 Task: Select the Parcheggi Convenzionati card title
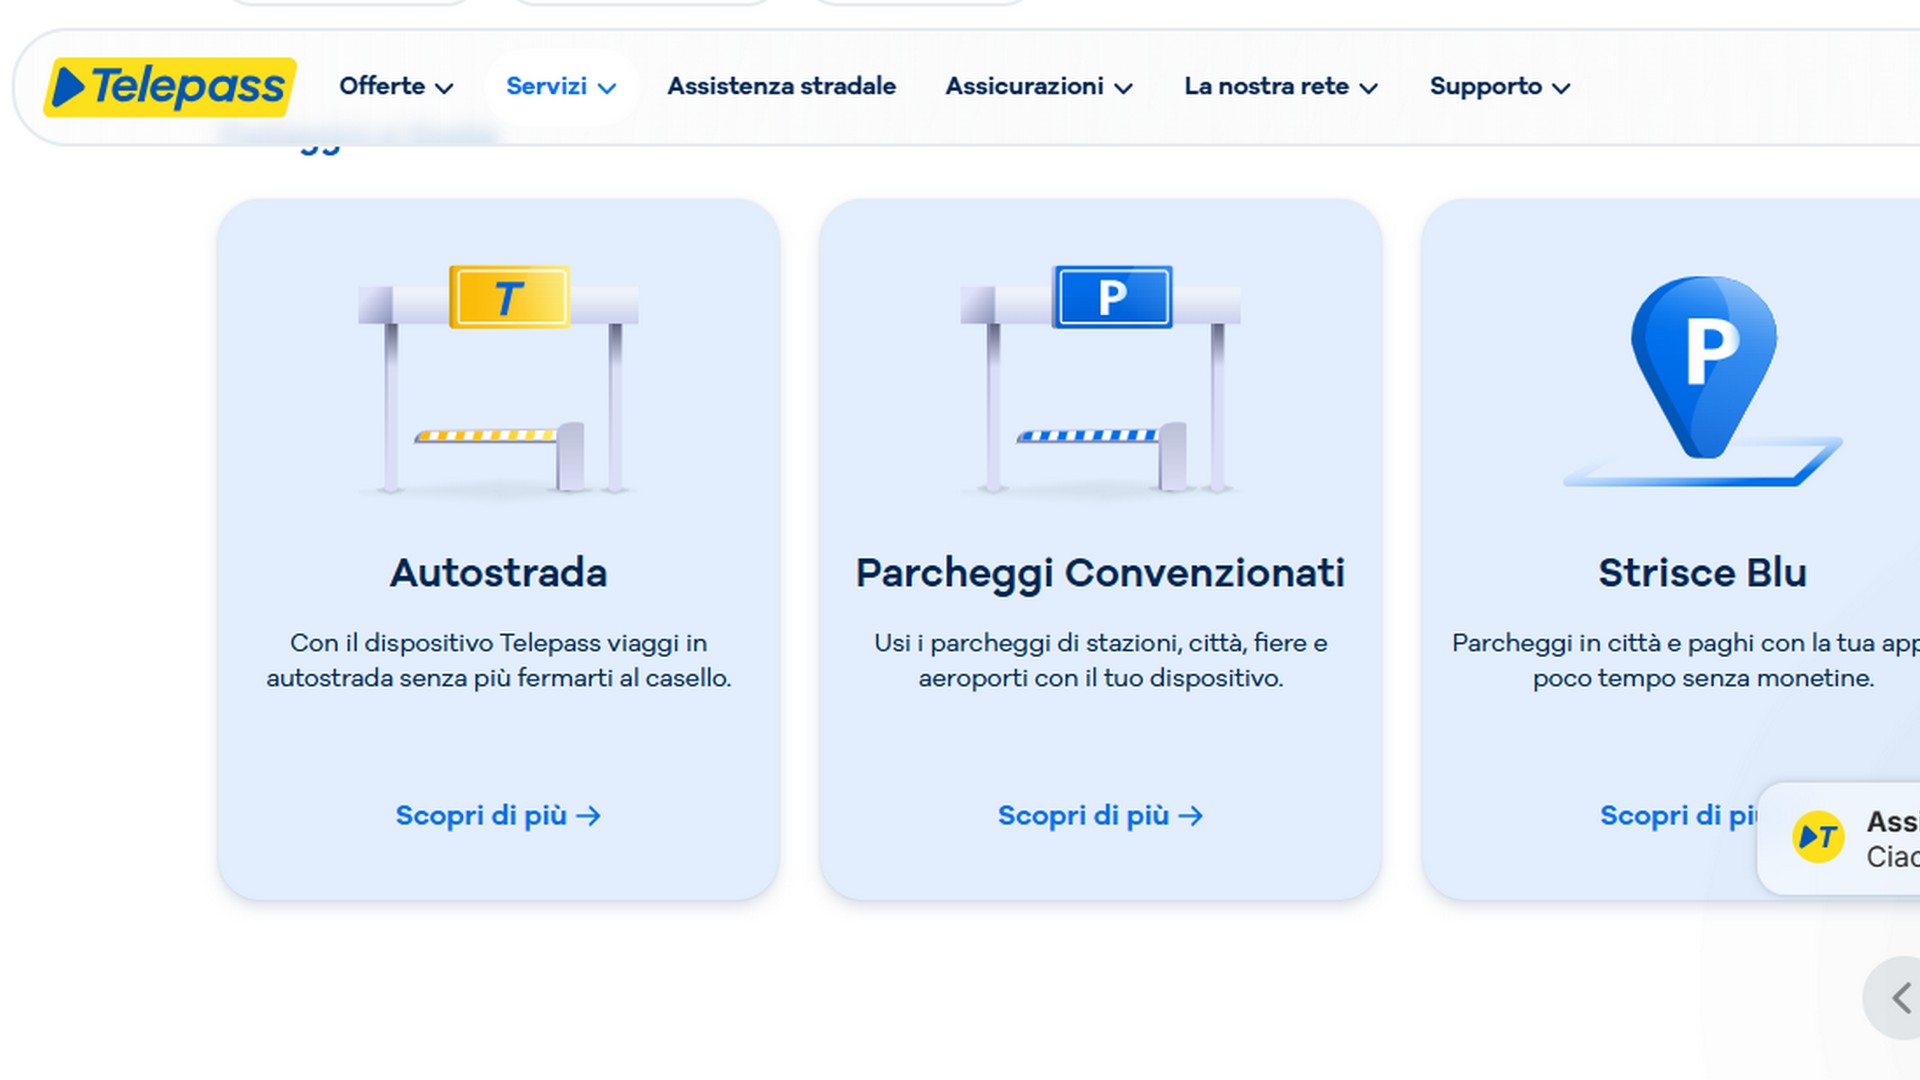coord(1100,573)
